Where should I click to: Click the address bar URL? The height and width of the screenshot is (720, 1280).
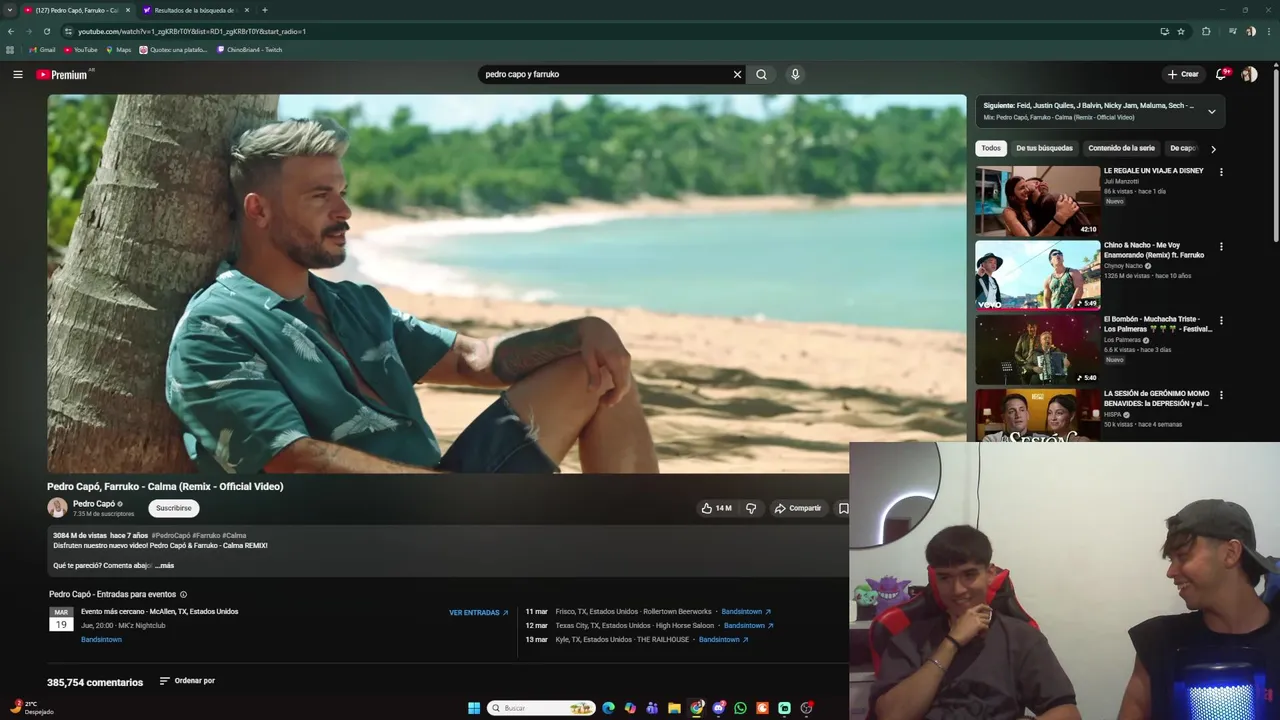pyautogui.click(x=192, y=31)
